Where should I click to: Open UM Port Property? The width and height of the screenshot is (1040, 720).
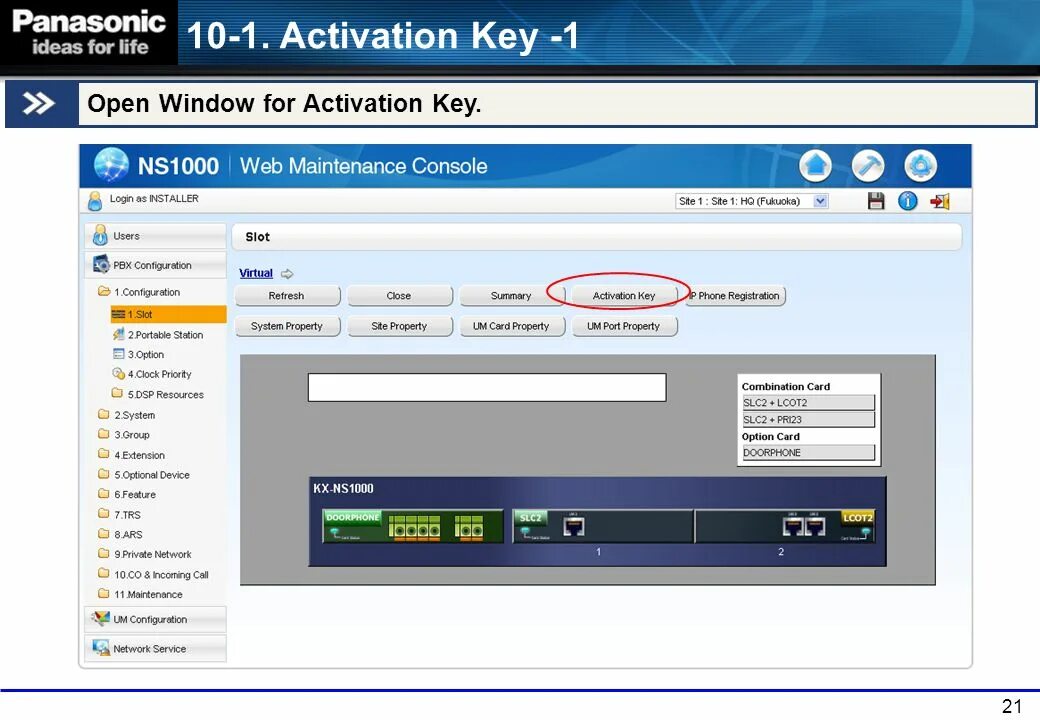pos(623,326)
